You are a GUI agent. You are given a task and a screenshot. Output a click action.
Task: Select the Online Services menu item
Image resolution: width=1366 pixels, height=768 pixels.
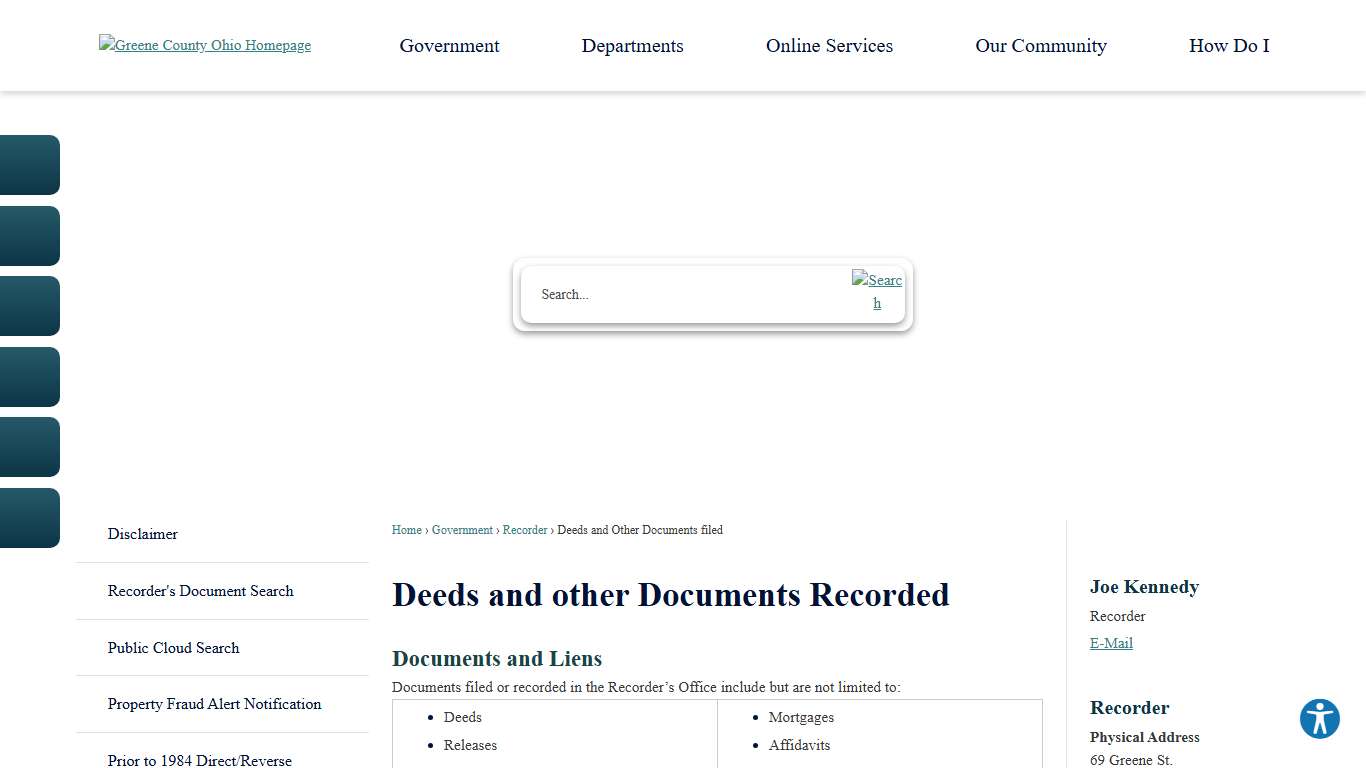tap(828, 45)
